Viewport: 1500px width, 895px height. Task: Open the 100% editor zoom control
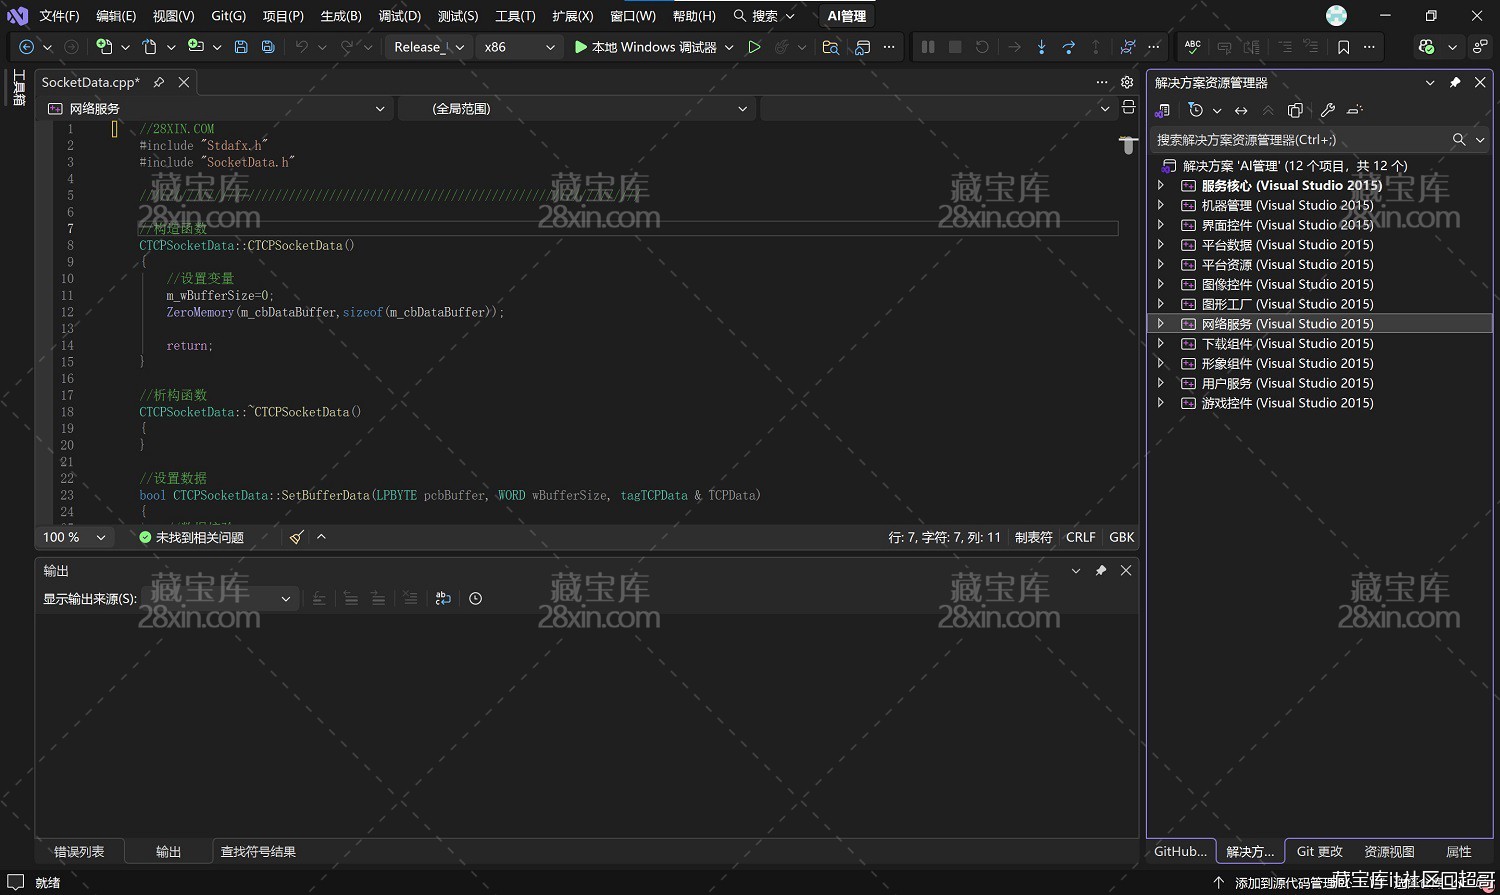click(x=73, y=537)
